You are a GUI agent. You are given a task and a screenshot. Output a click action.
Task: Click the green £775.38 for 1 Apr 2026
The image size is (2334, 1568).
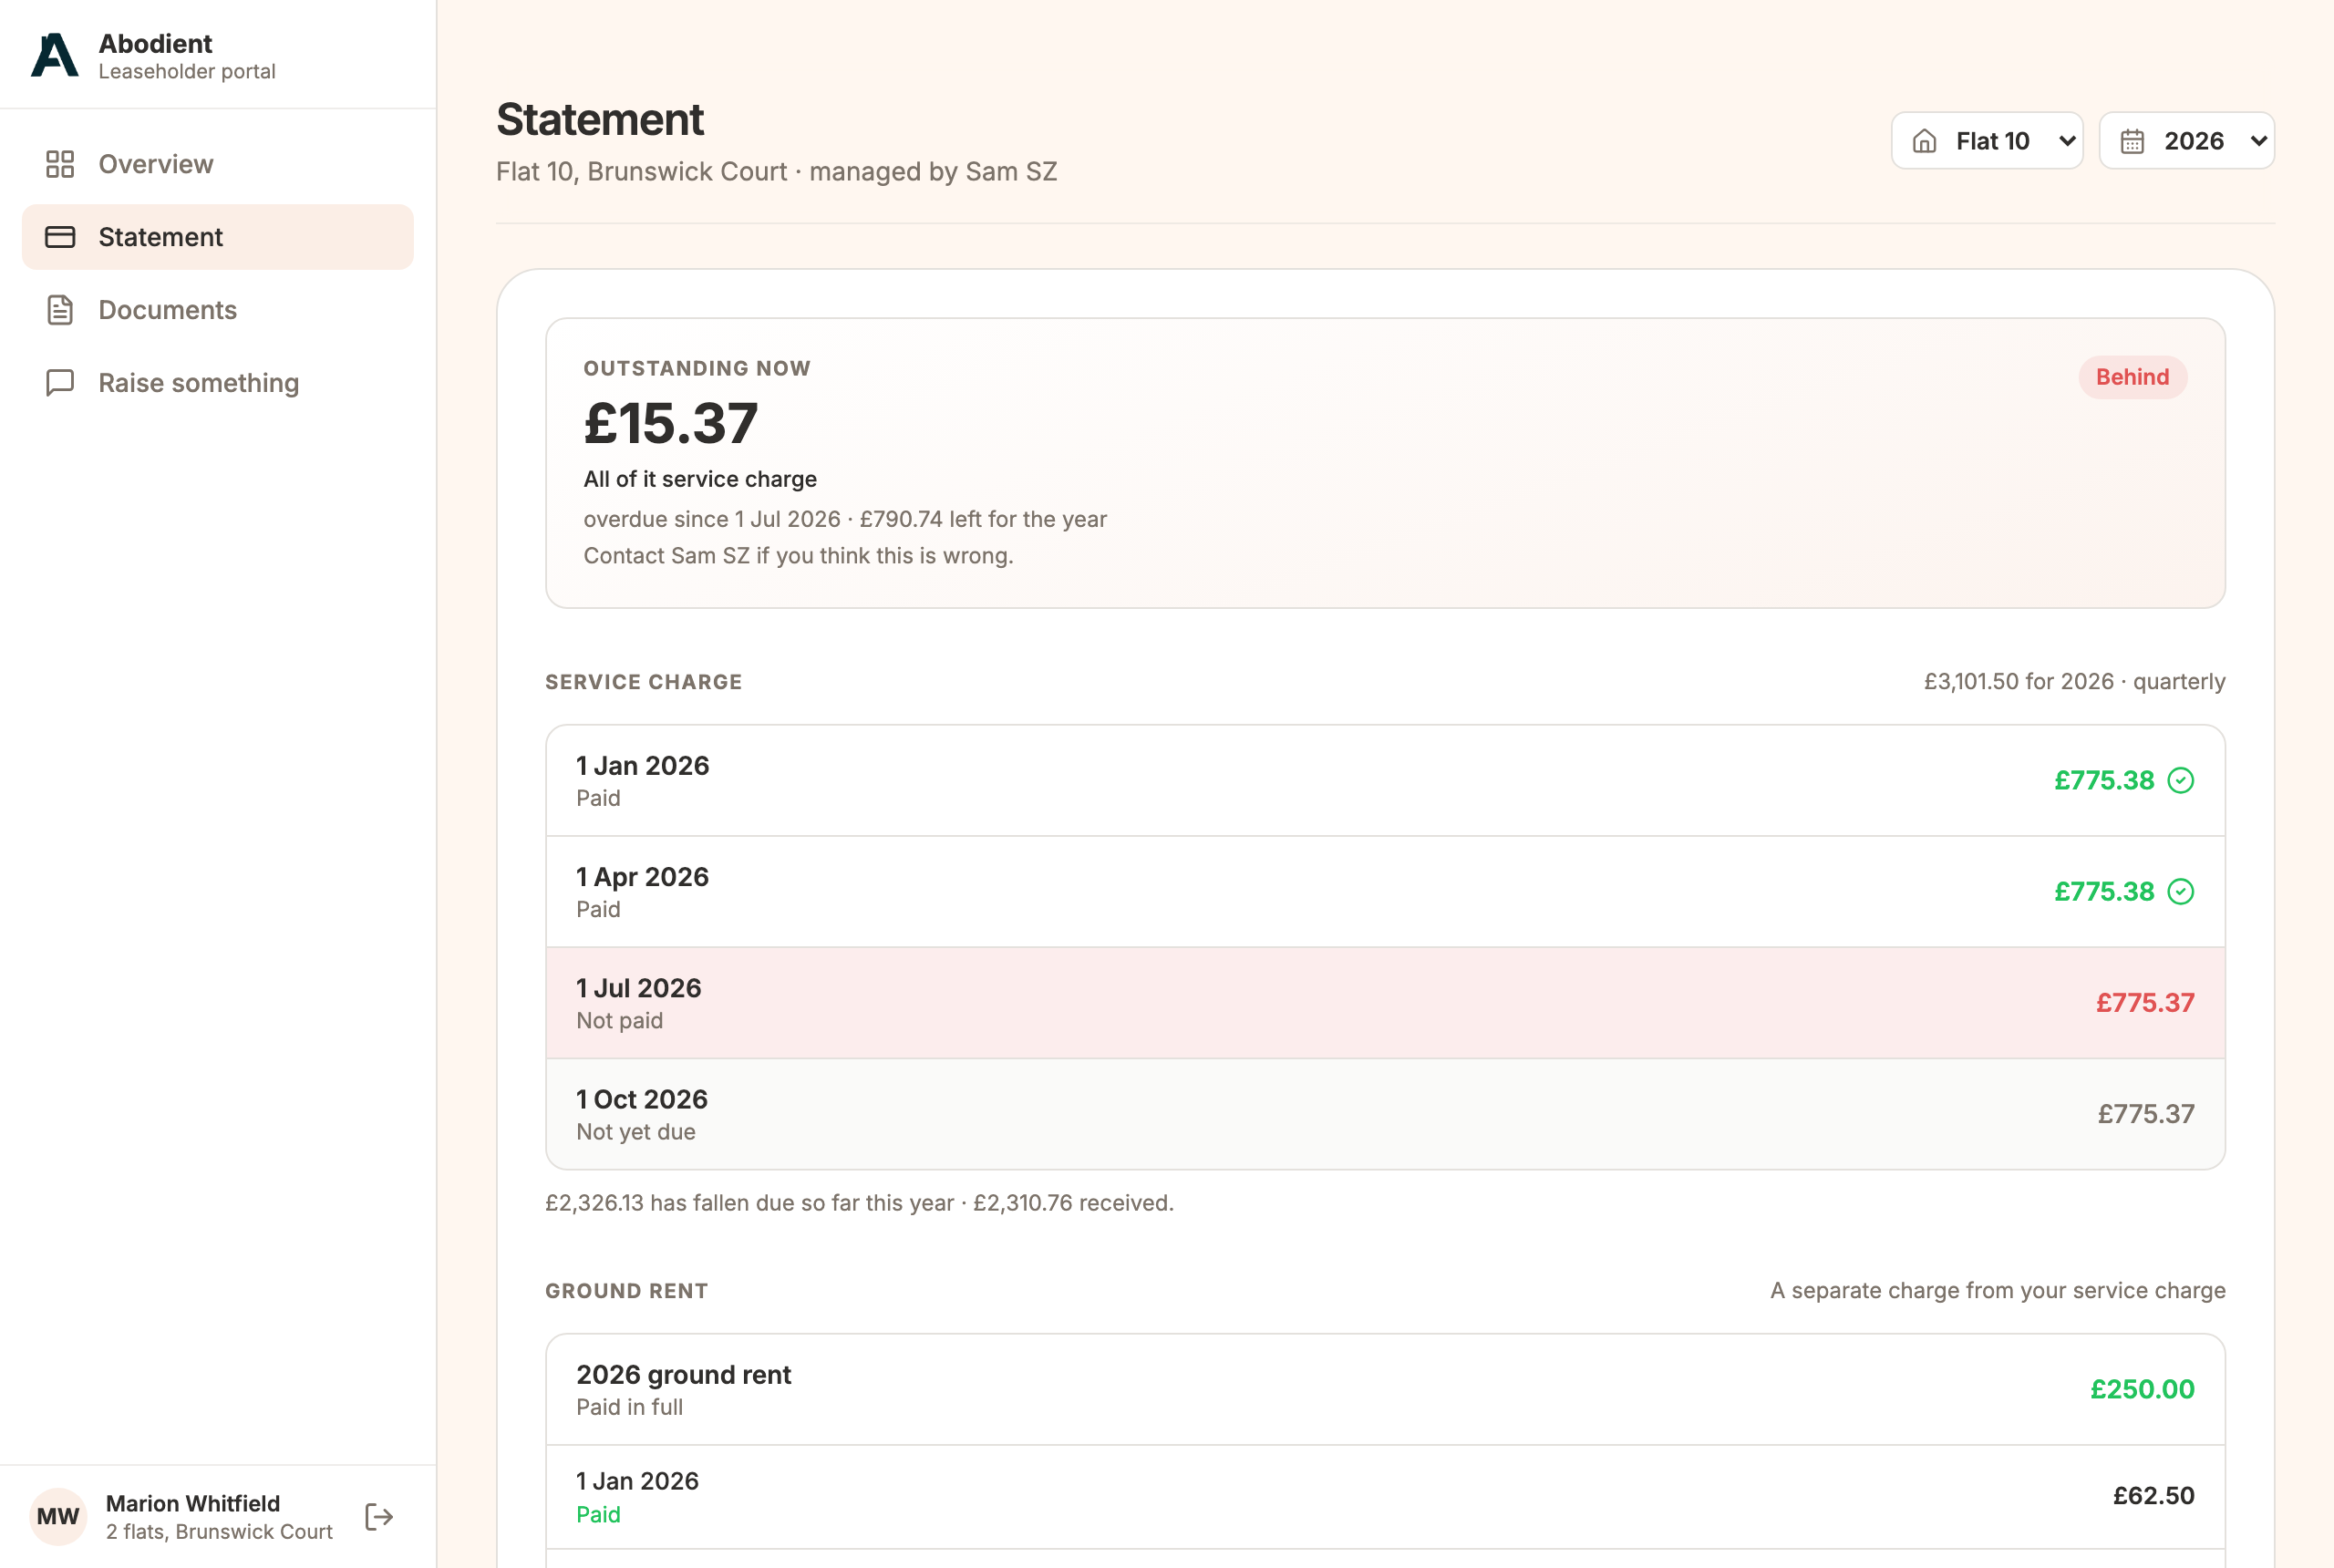click(2104, 891)
